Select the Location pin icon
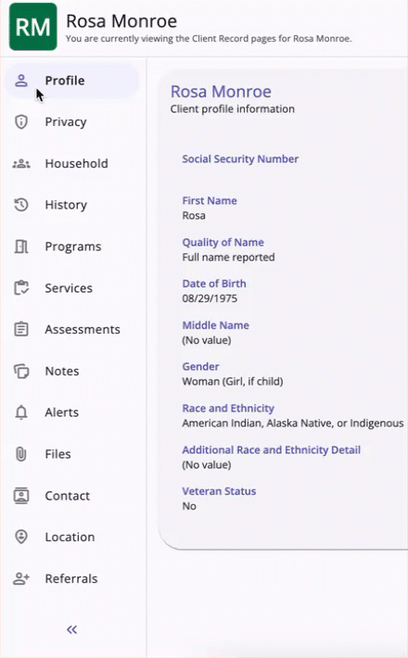 tap(21, 537)
